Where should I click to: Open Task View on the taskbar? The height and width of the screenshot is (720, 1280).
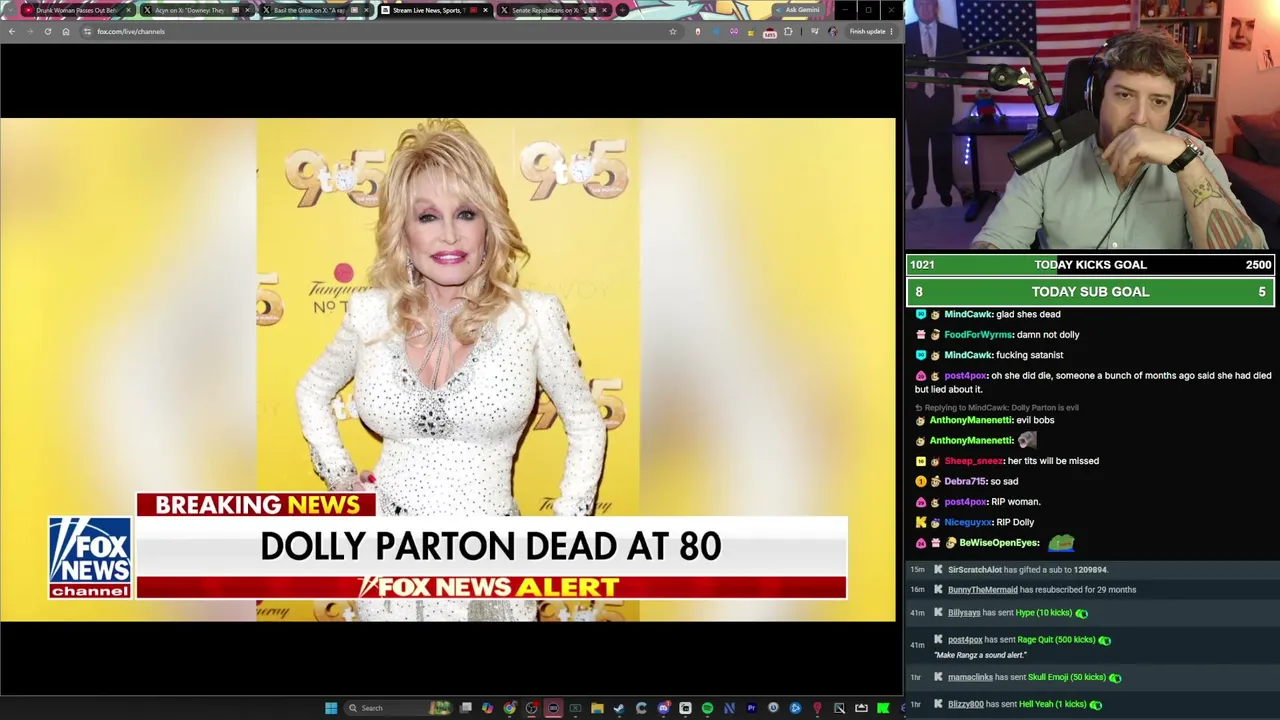point(466,708)
